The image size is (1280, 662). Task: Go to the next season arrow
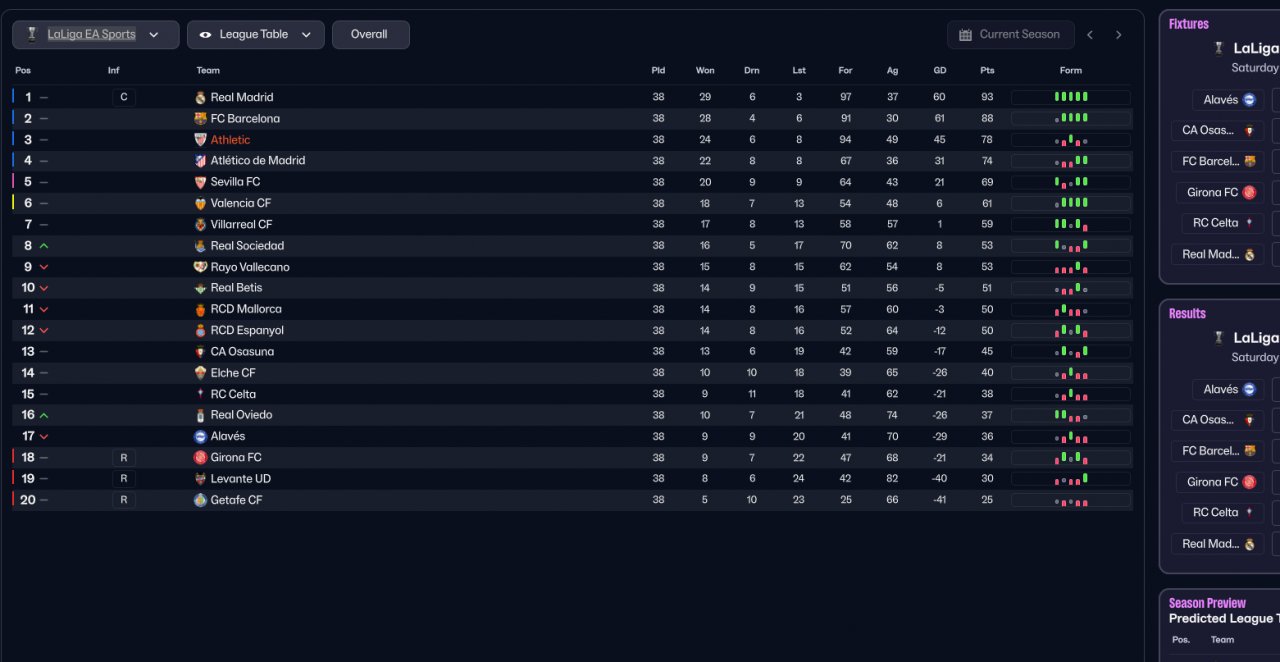coord(1118,35)
